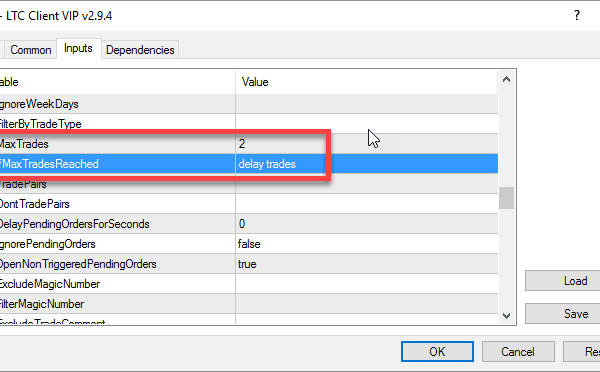This screenshot has height=372, width=600.
Task: Select the Inputs tab
Action: click(x=78, y=49)
